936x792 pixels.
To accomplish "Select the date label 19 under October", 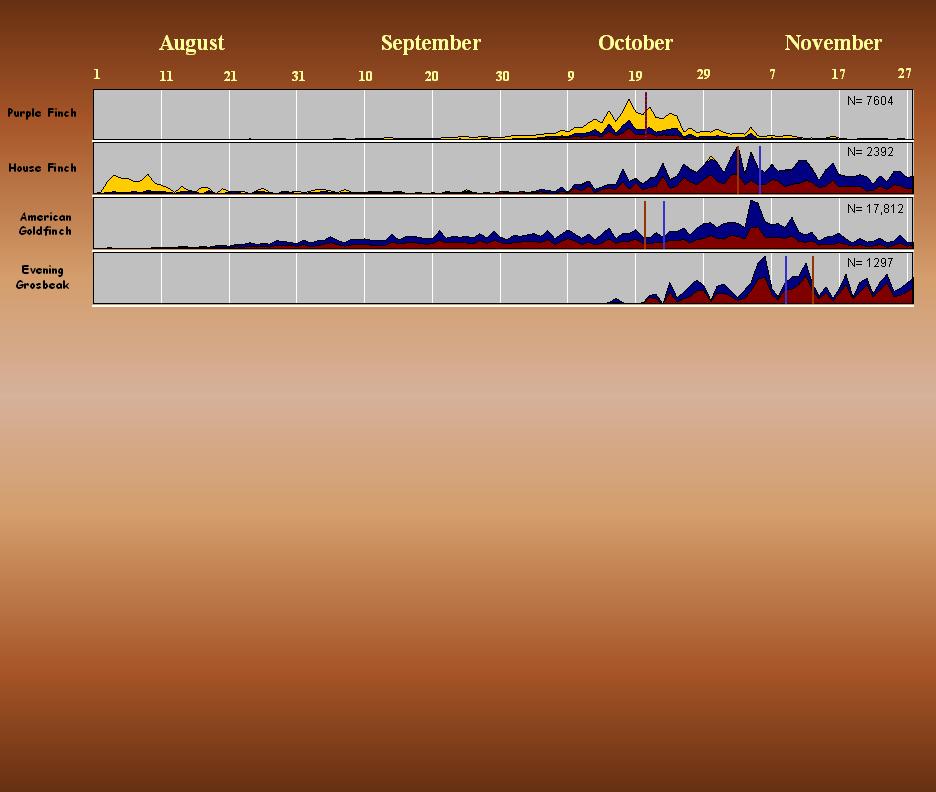I will 635,76.
